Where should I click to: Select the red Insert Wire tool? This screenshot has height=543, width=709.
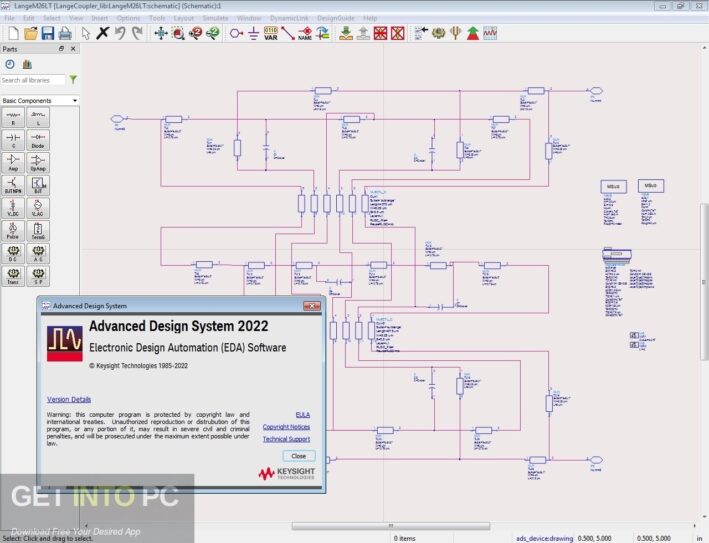pyautogui.click(x=288, y=33)
